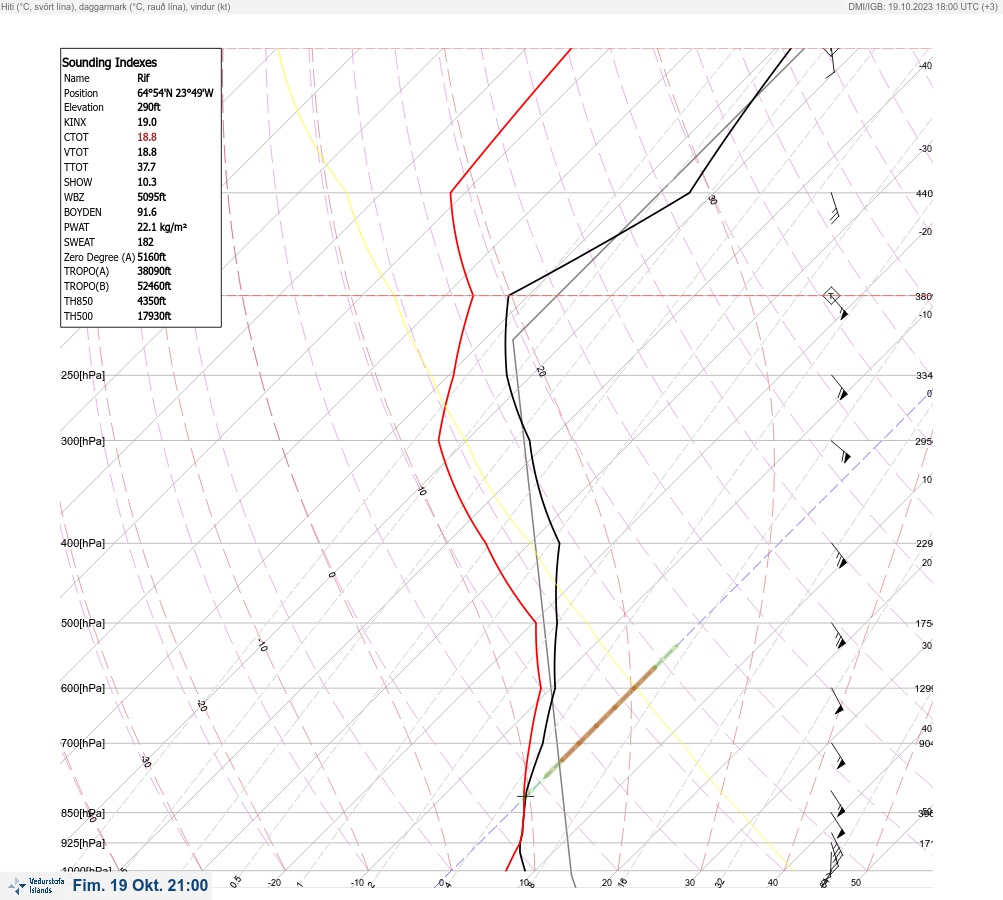The width and height of the screenshot is (1003, 900).
Task: Click the 'DMI/IGB: 19.10.2023 18:00 UTC' label
Action: click(x=913, y=7)
